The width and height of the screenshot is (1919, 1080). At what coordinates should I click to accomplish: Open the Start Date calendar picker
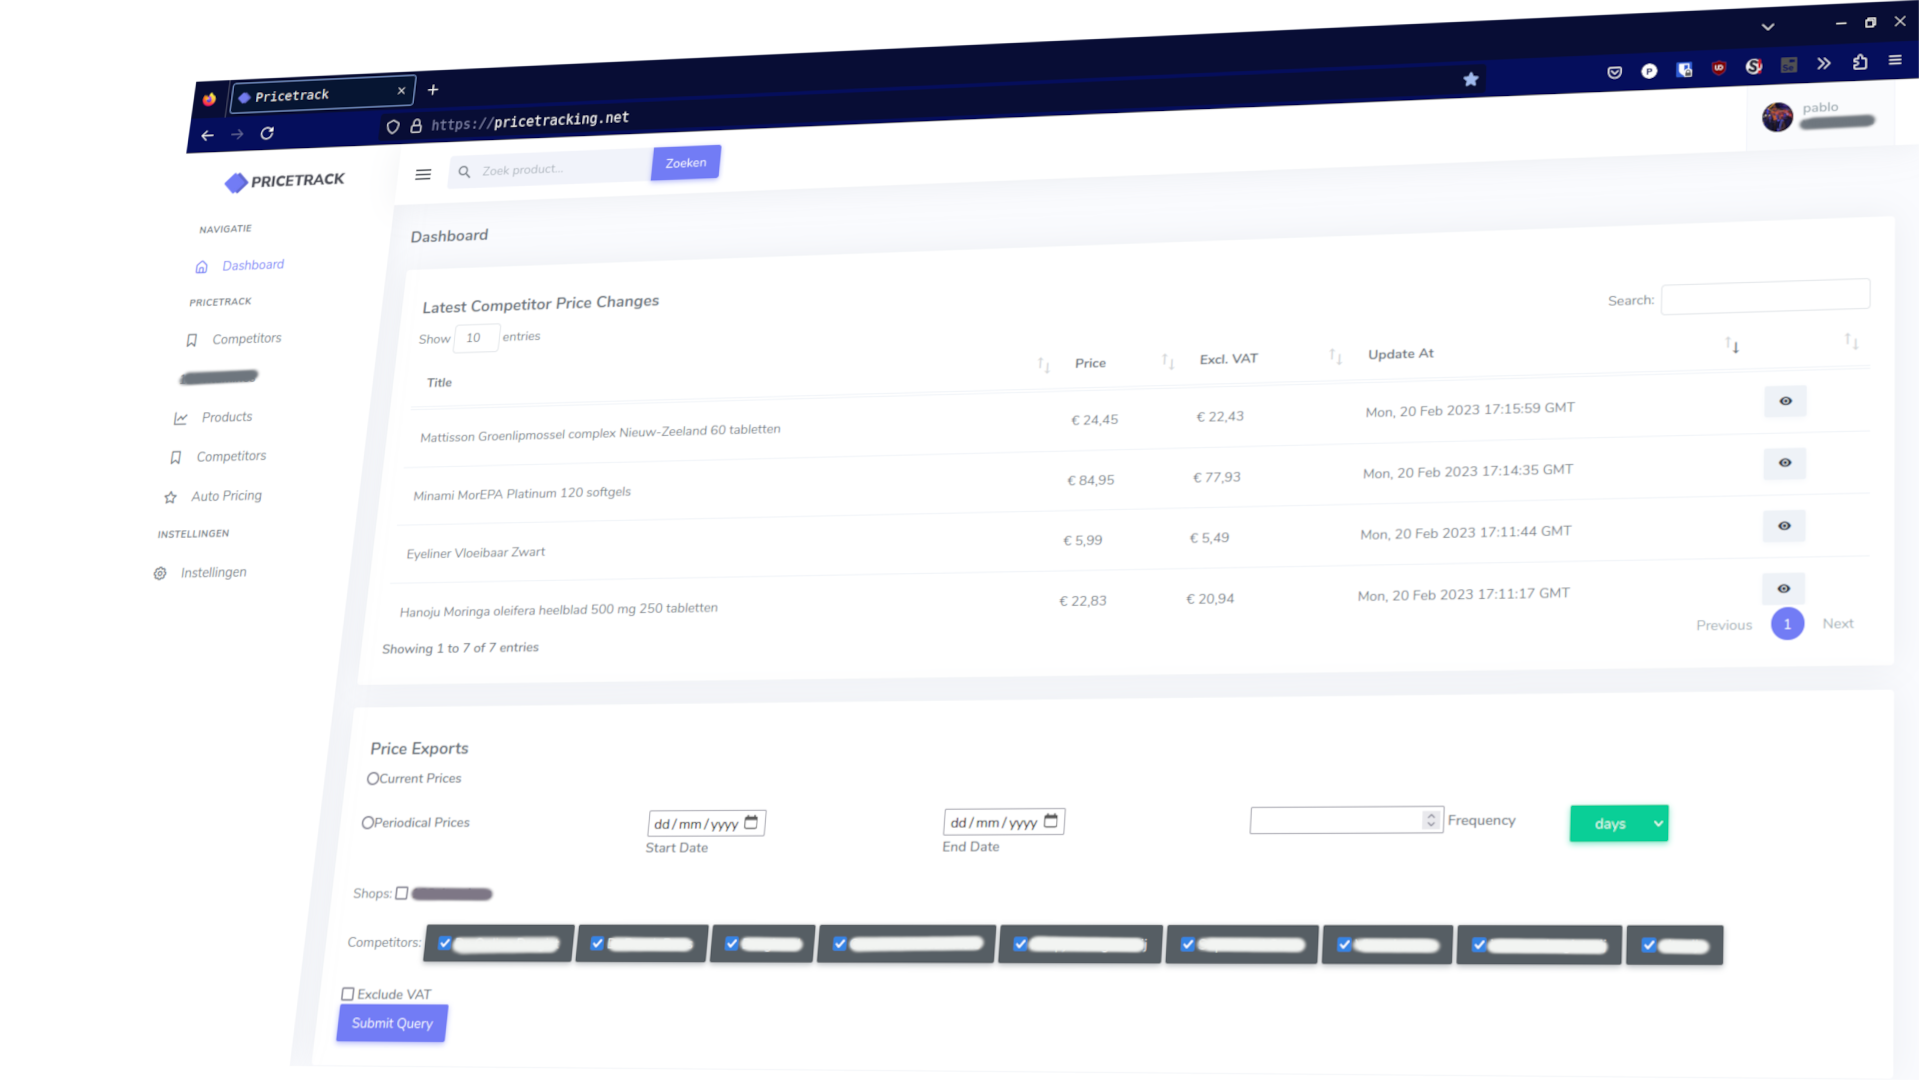751,823
